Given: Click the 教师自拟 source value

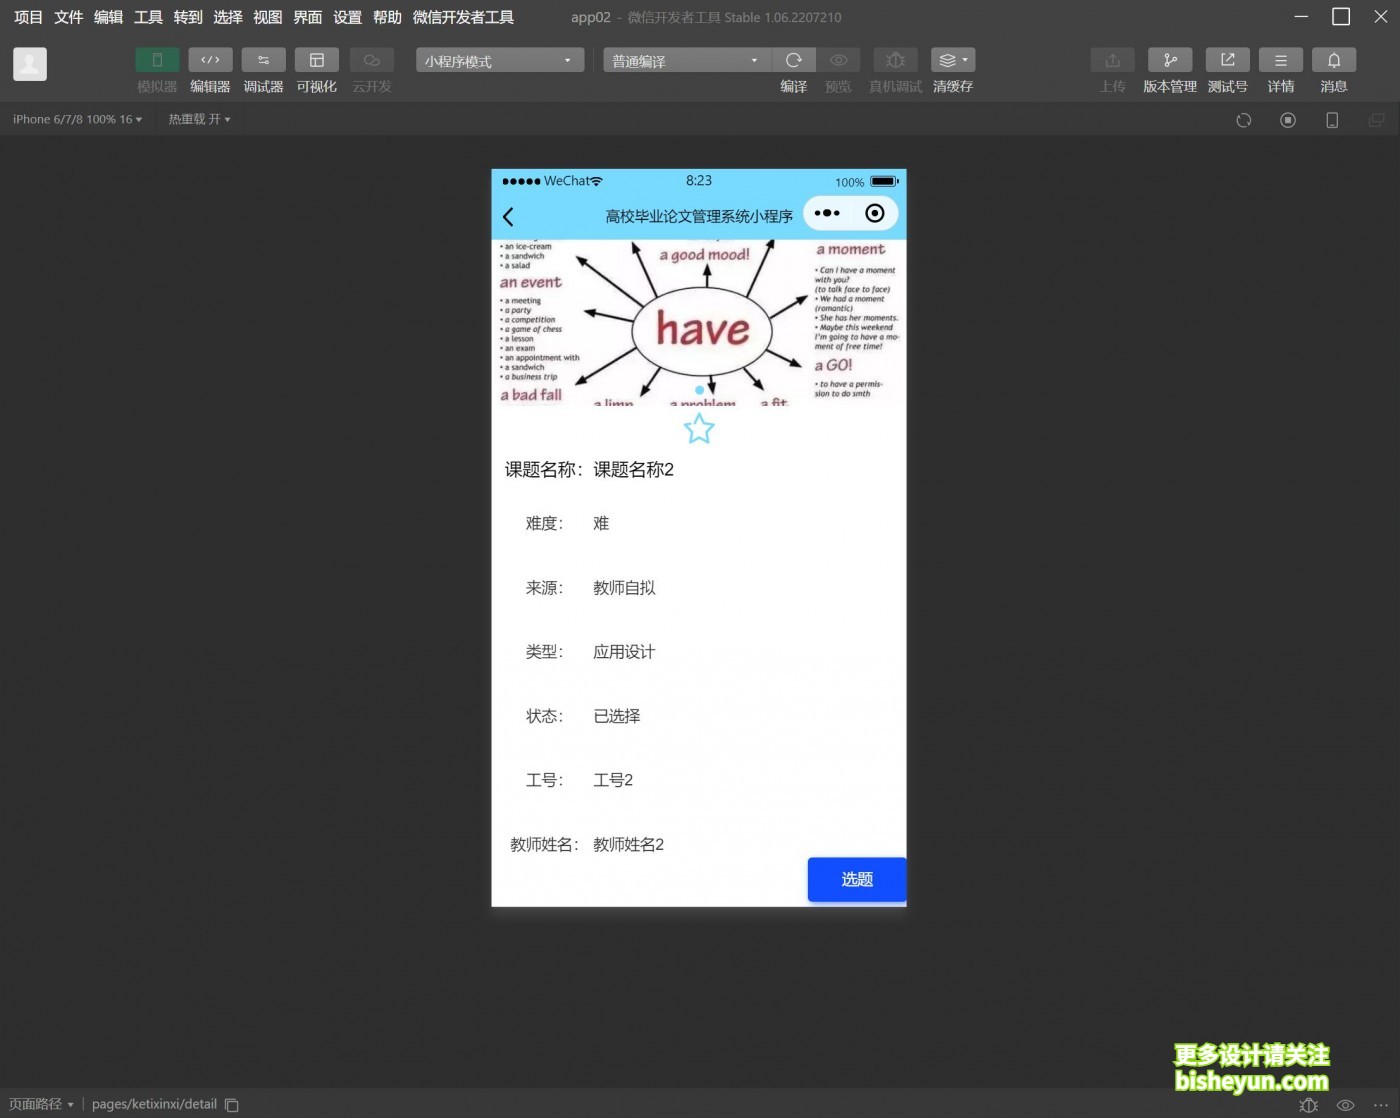Looking at the screenshot, I should coord(624,588).
